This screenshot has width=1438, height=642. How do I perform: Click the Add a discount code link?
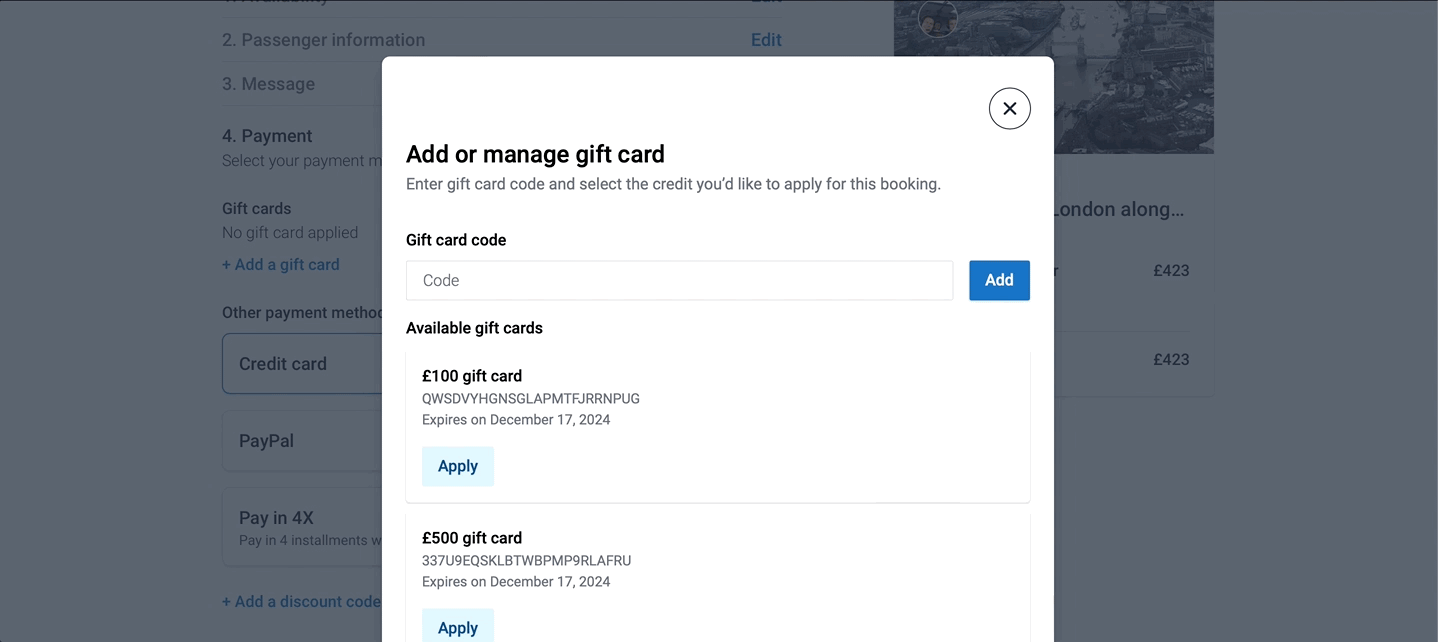click(x=301, y=601)
